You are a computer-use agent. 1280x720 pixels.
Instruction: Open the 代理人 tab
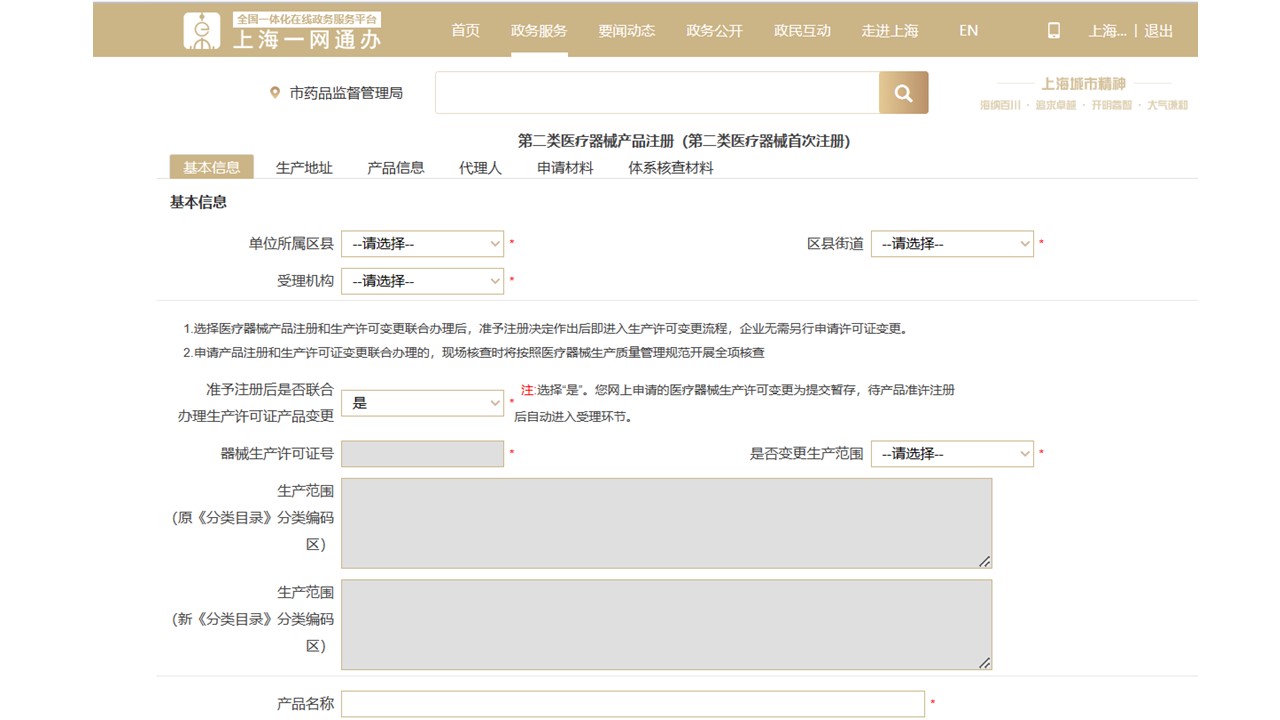(480, 168)
